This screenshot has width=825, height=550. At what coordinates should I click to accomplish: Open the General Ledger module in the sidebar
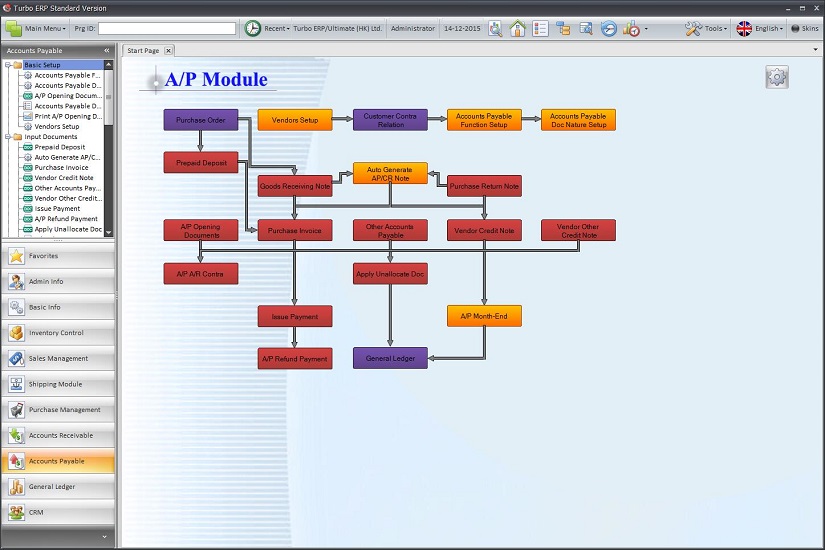coord(57,487)
